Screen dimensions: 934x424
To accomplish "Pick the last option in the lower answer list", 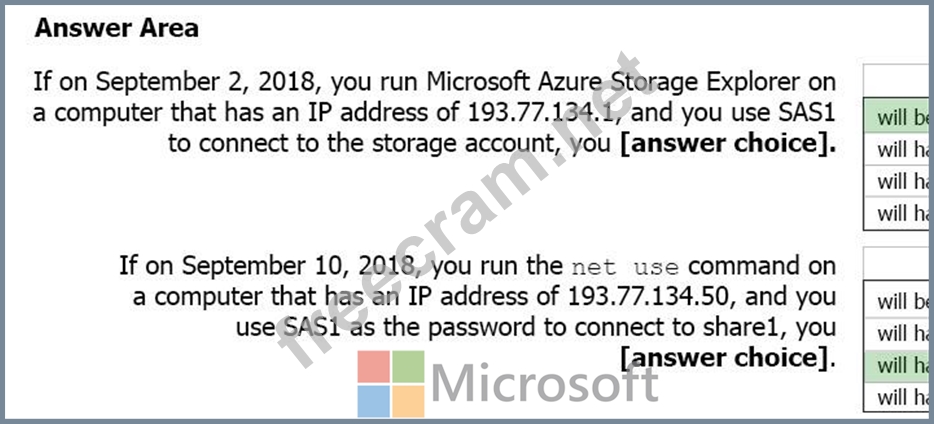I will point(900,397).
